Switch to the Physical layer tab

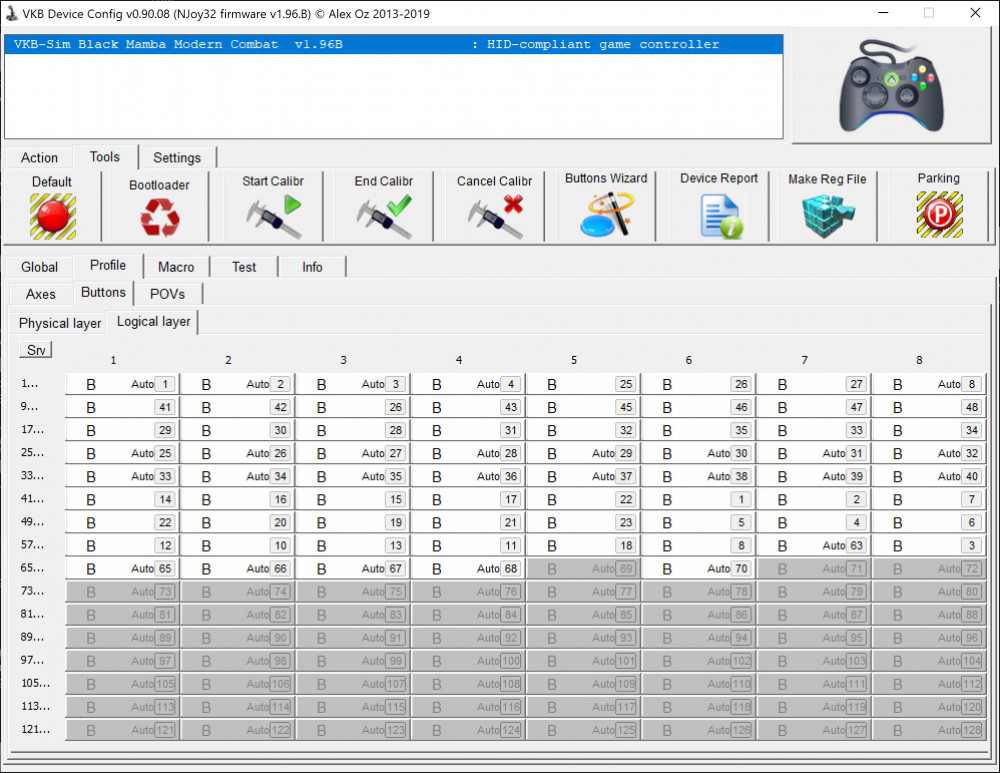click(x=60, y=323)
